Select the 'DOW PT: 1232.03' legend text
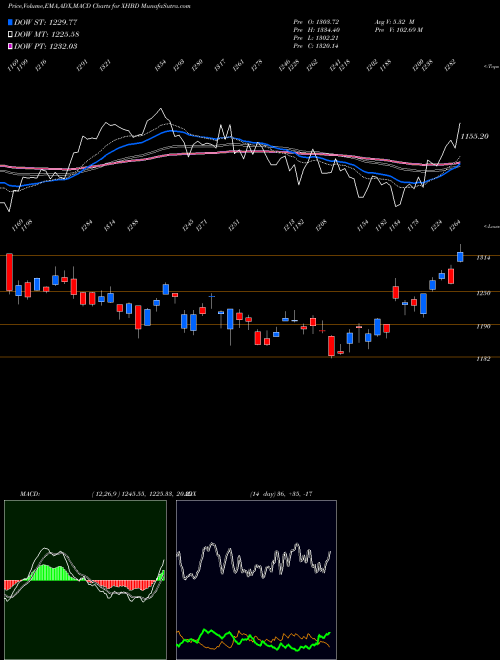Viewport: 500px width, 660px height. click(46, 46)
